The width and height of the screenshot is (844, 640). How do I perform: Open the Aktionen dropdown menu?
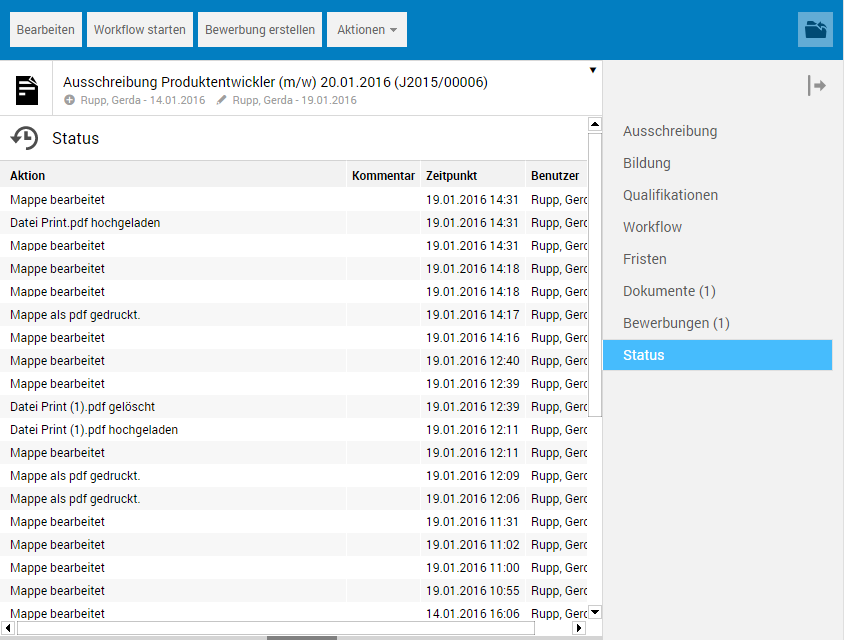pyautogui.click(x=366, y=30)
